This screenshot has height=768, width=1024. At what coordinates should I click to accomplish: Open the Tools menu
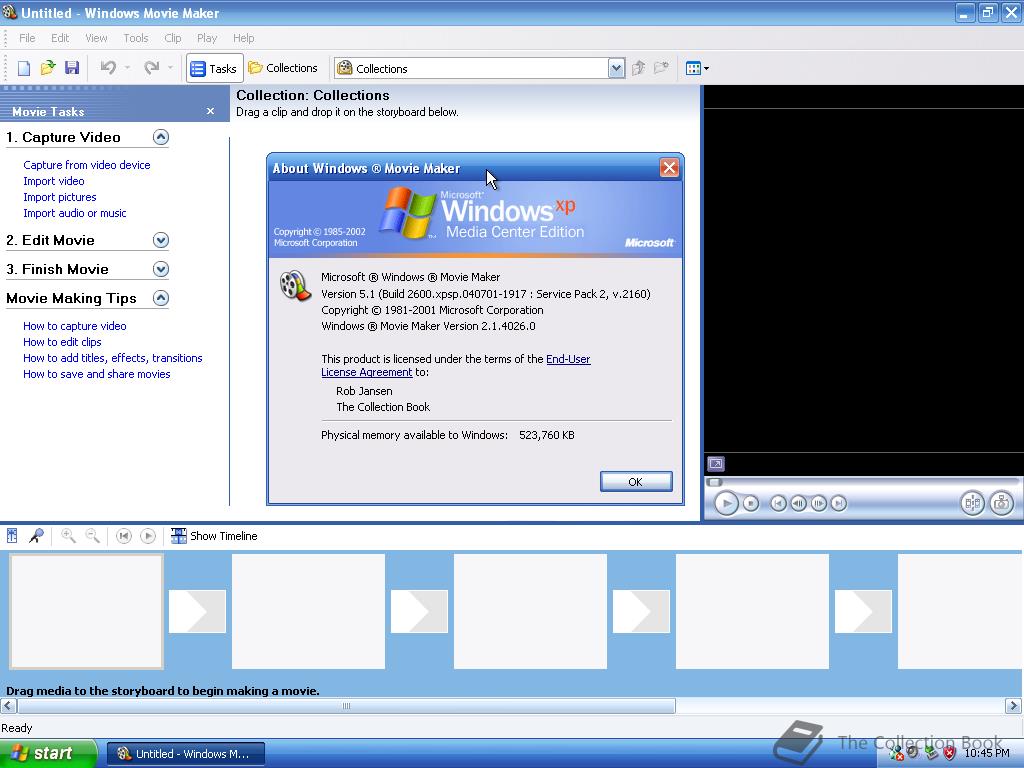pyautogui.click(x=136, y=38)
